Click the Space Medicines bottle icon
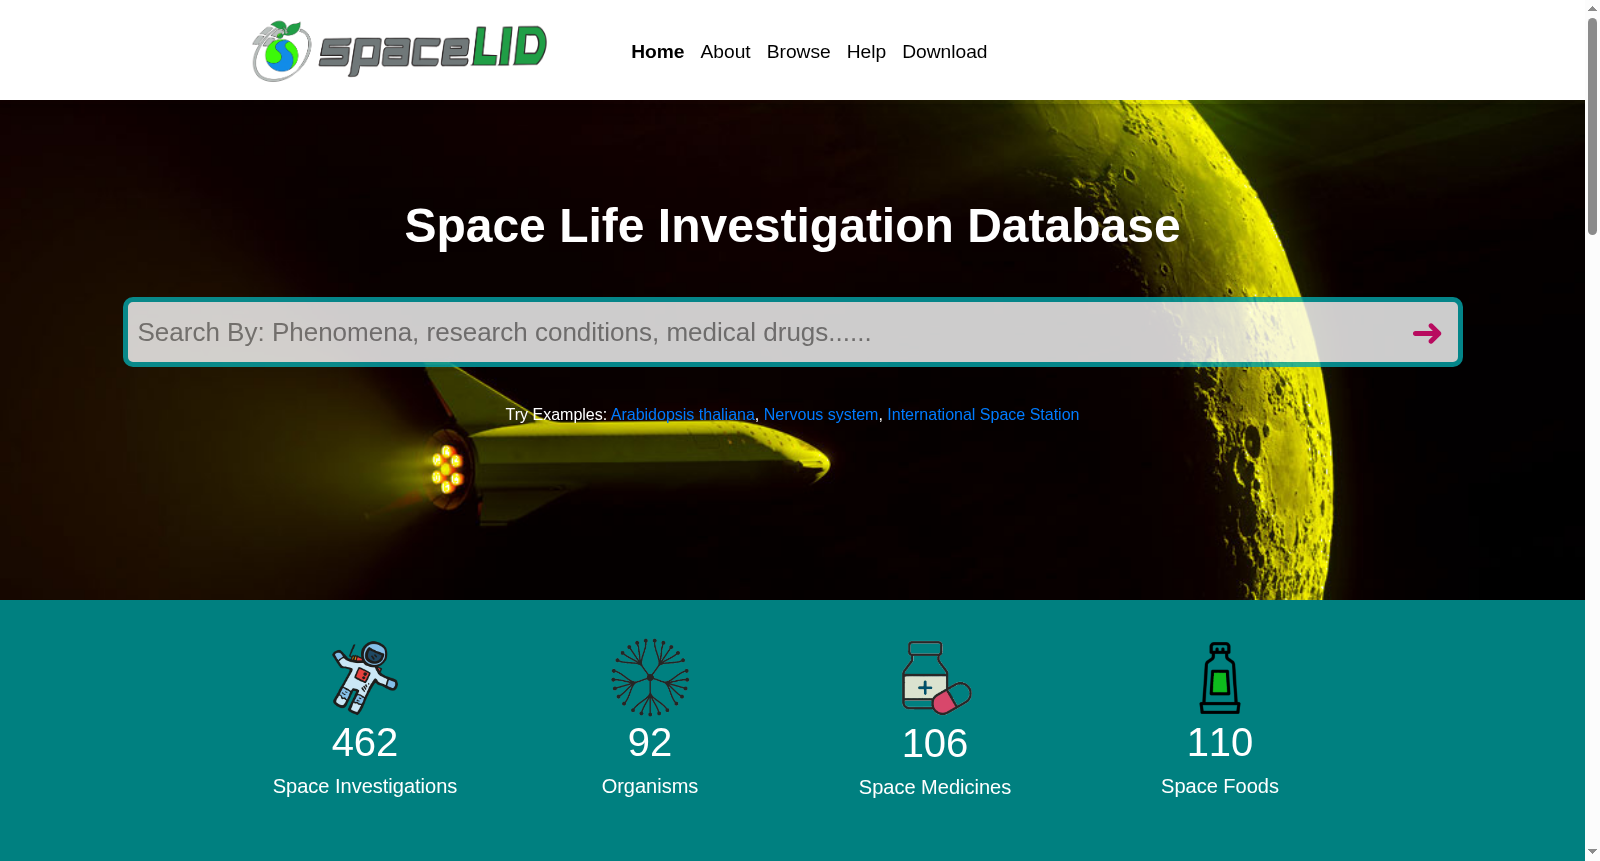The width and height of the screenshot is (1600, 861). (x=936, y=678)
